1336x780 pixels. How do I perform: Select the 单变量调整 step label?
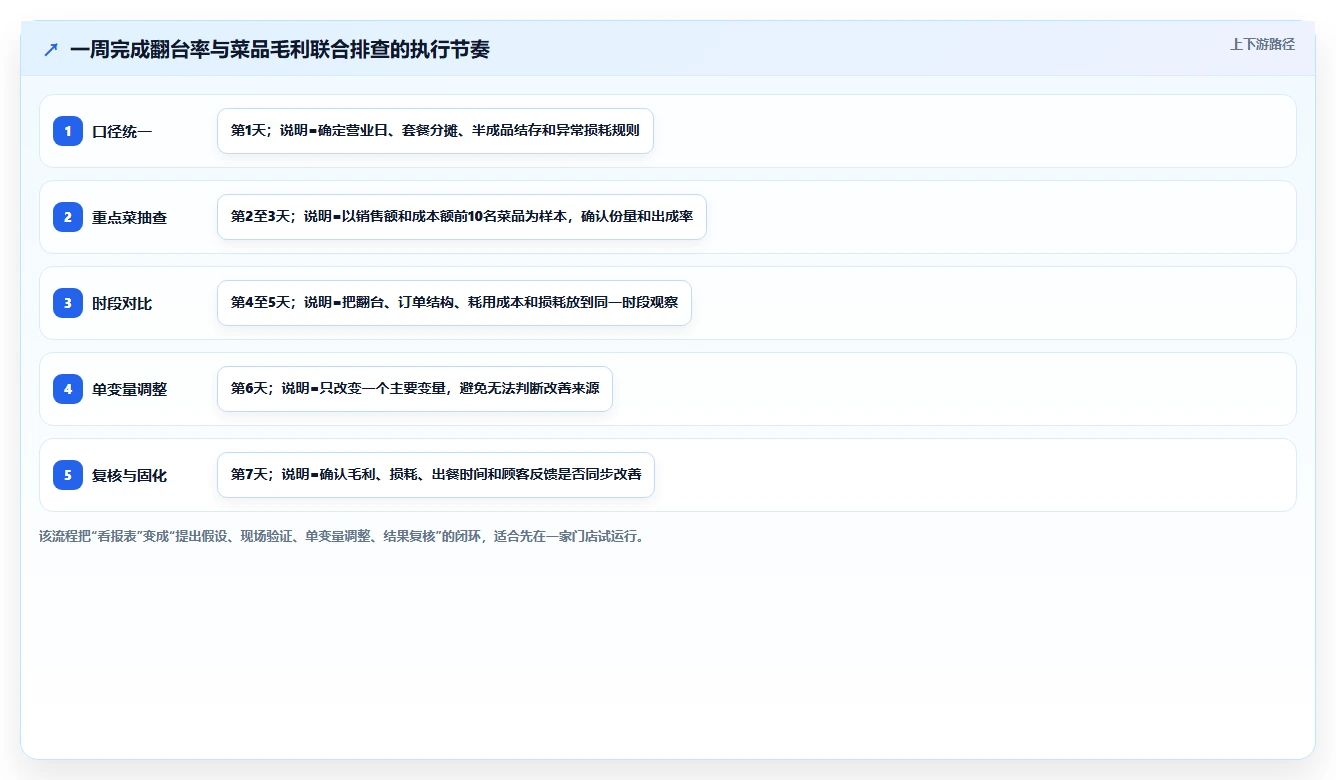click(130, 390)
